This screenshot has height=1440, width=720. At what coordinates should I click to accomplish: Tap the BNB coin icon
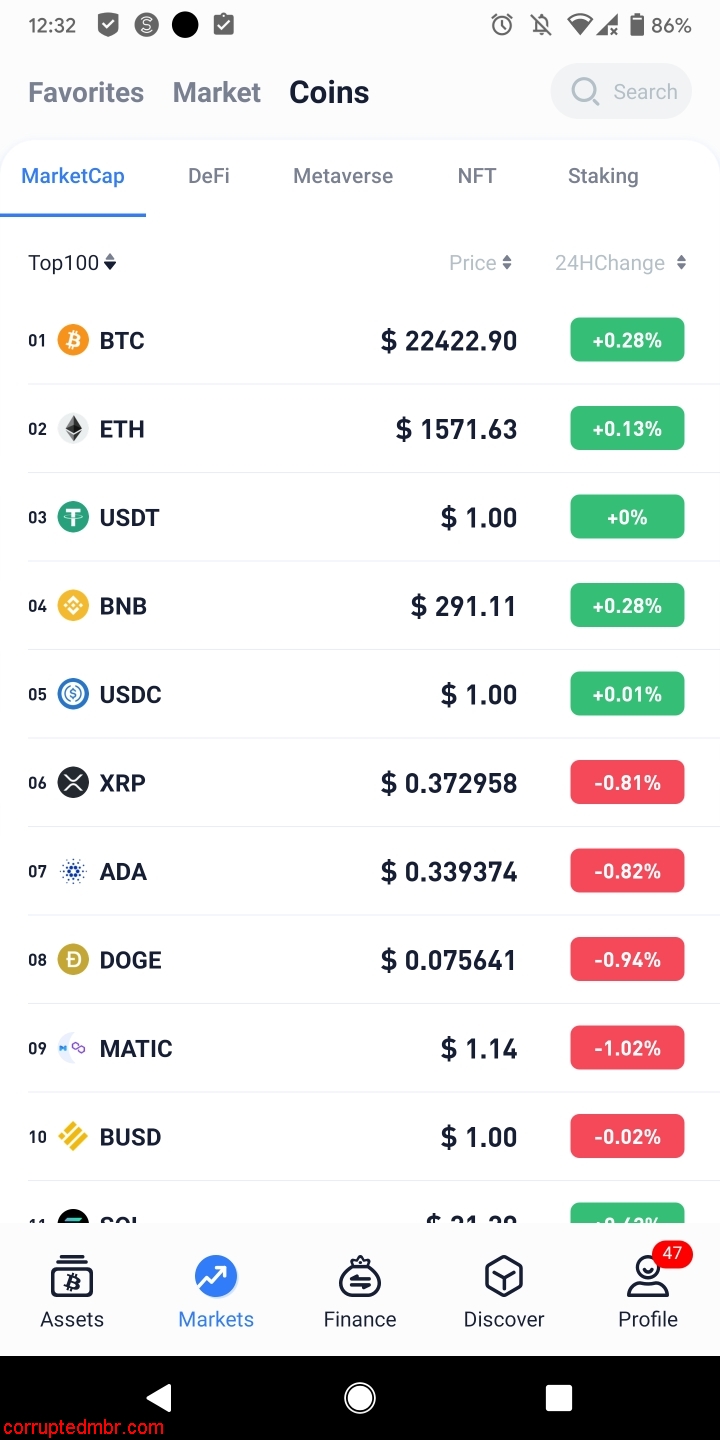click(x=73, y=606)
